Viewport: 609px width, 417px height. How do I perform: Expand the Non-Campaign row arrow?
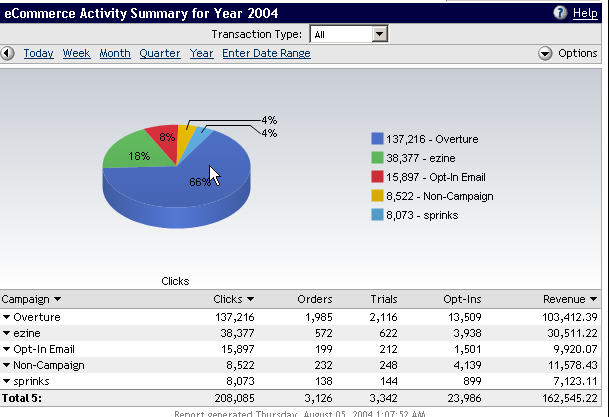pos(6,365)
